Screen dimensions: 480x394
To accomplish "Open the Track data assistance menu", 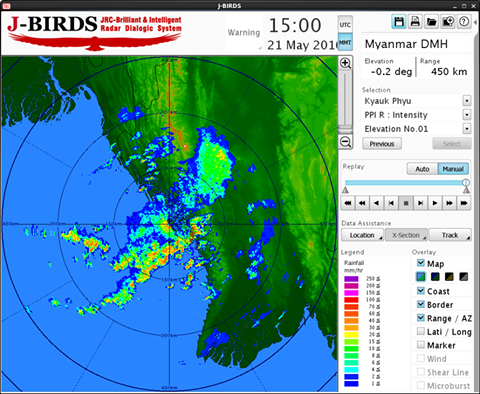I will click(x=450, y=235).
